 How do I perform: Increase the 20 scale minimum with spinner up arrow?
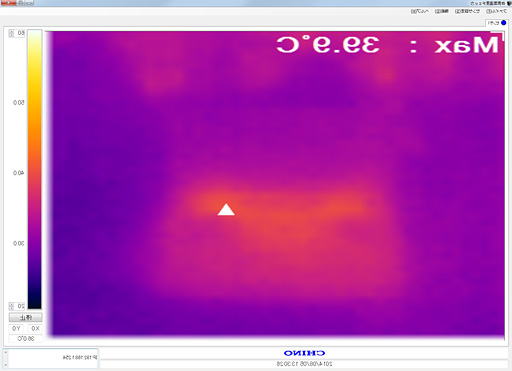point(11,304)
